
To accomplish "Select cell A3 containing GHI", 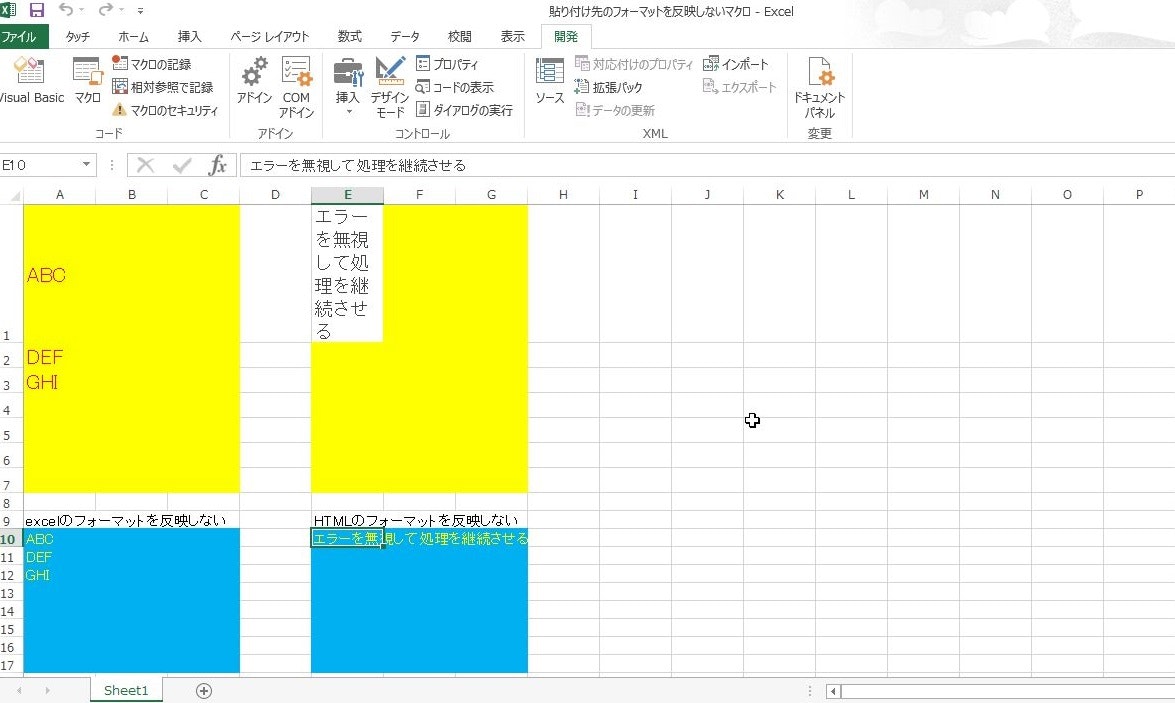I will point(60,381).
